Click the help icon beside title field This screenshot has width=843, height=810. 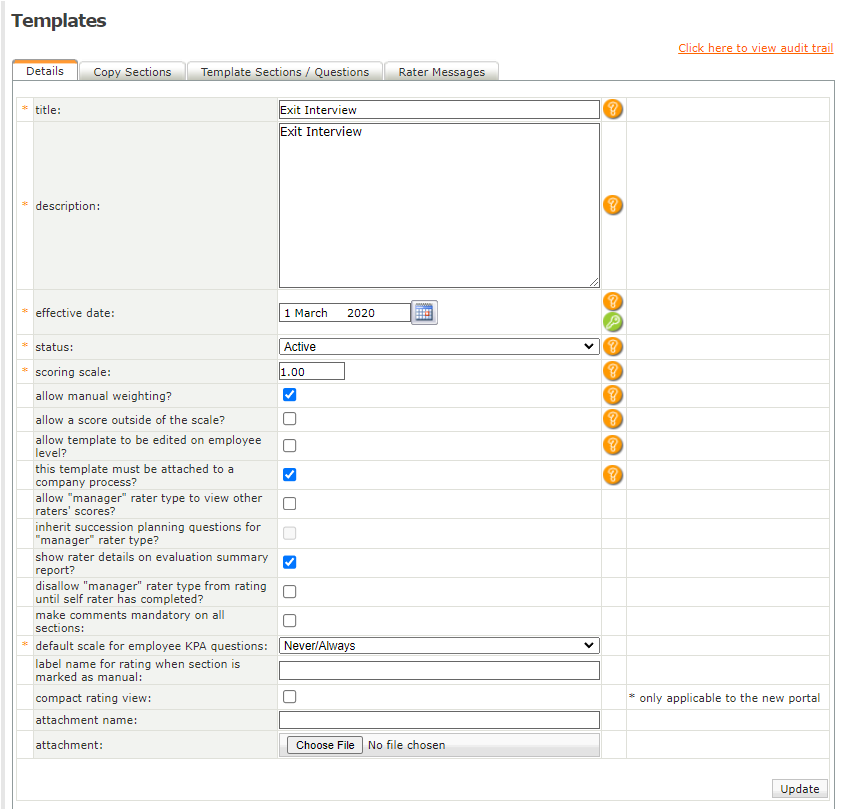613,109
